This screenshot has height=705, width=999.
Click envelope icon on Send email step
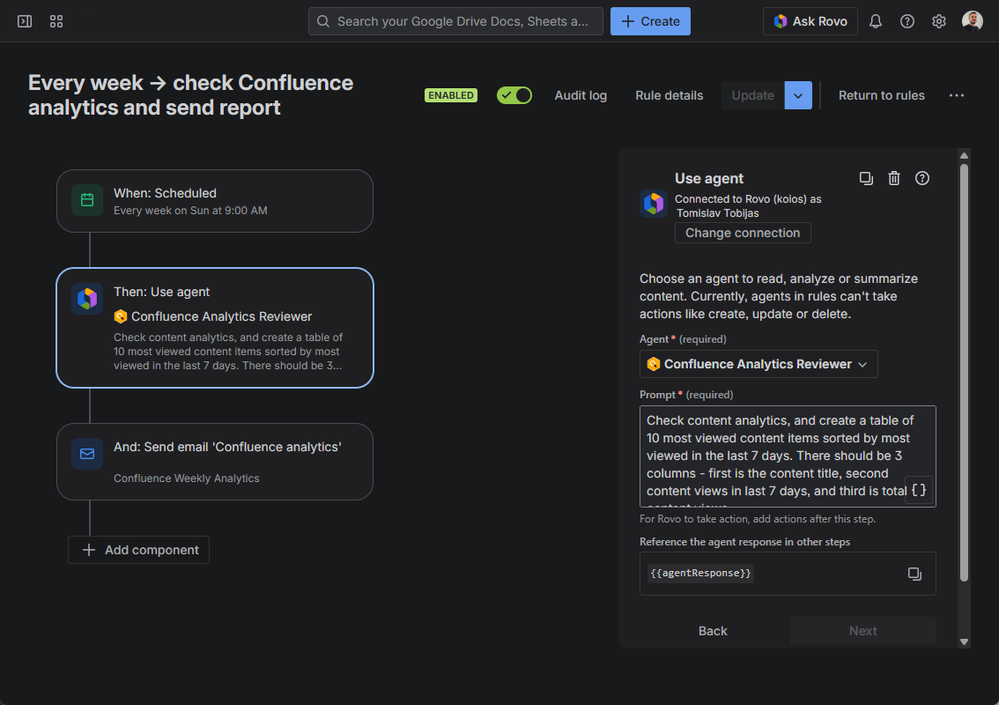[x=87, y=454]
